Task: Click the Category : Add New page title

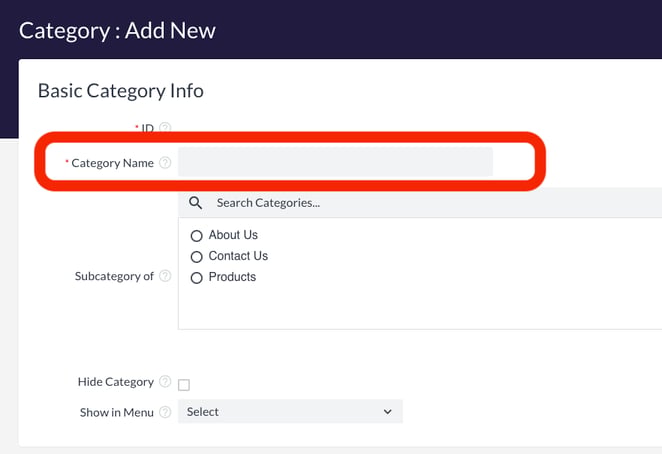Action: pyautogui.click(x=117, y=29)
